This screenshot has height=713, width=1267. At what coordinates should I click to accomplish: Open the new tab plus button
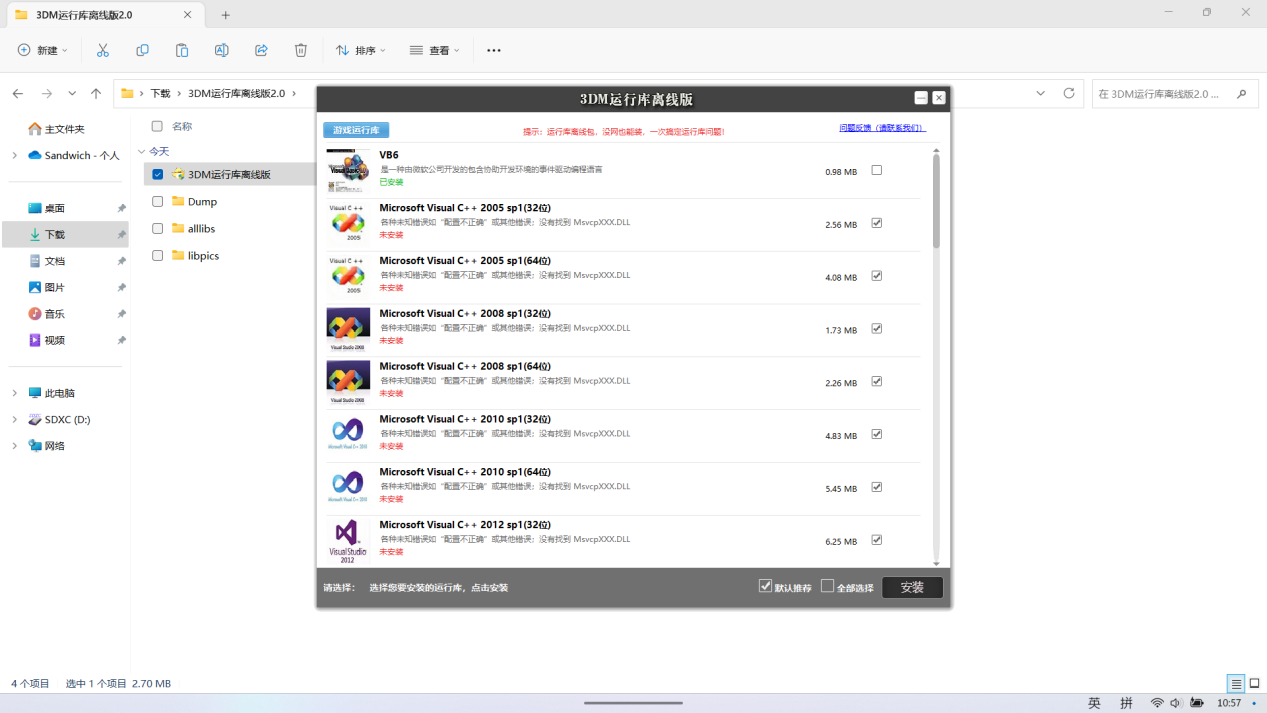pos(225,15)
